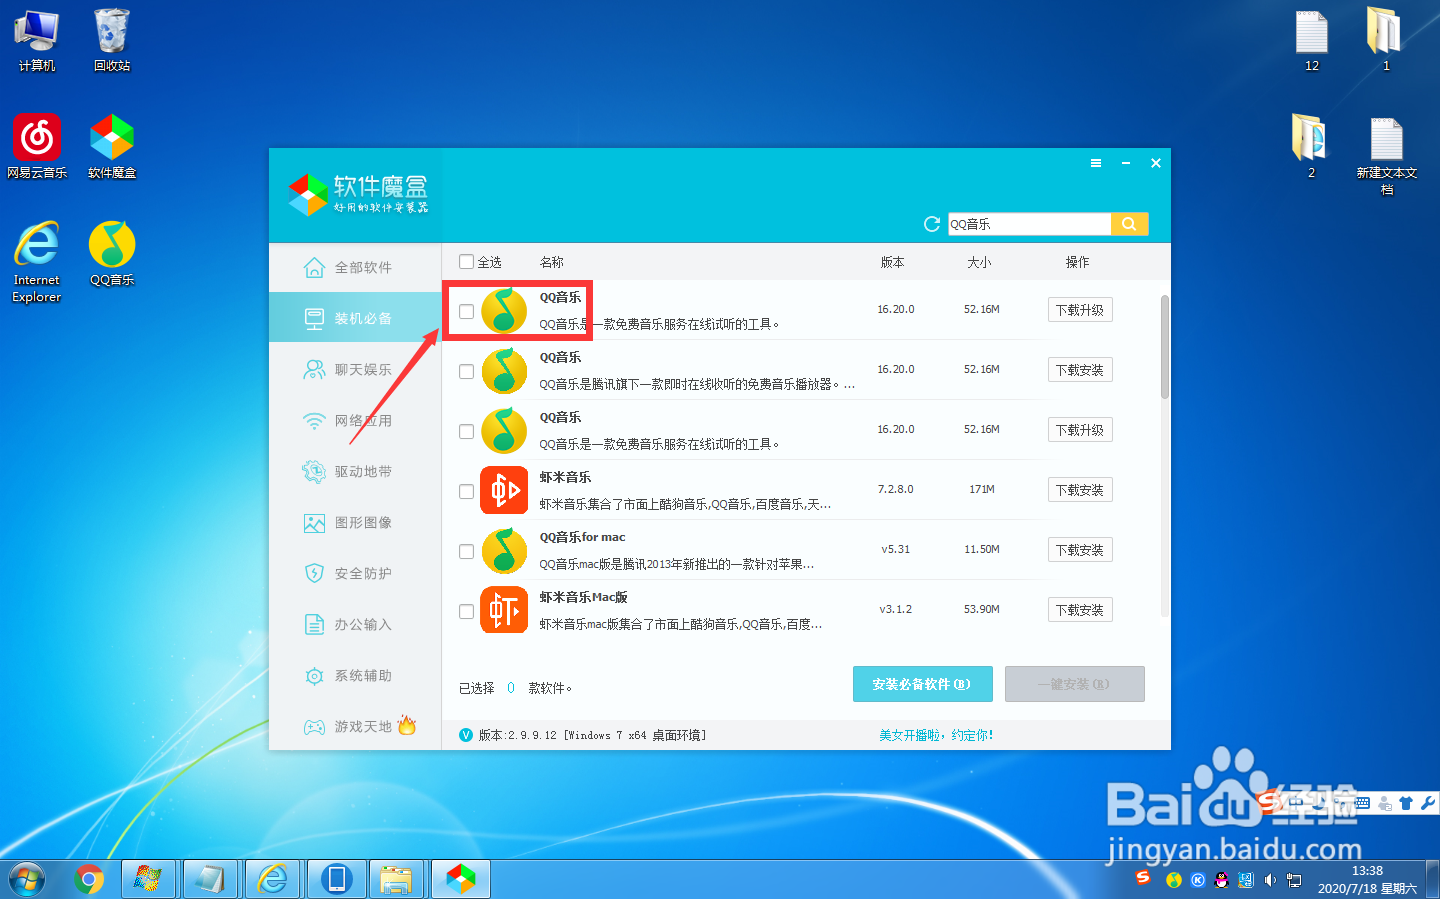The width and height of the screenshot is (1440, 899).
Task: Check the box for QQ音乐 腾讯旗下 row
Action: pos(466,371)
